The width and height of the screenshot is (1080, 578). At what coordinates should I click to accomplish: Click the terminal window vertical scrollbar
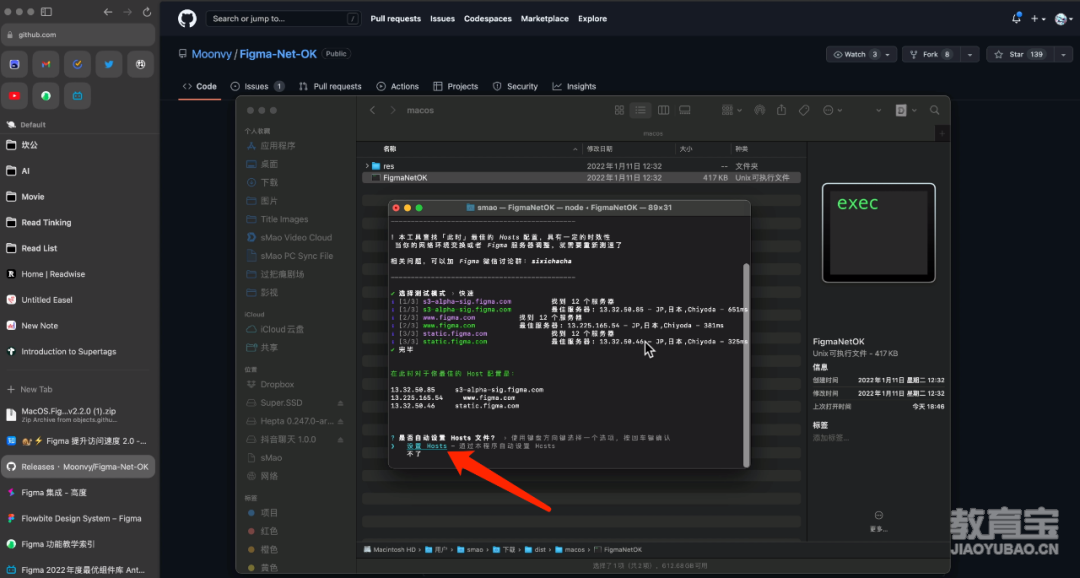click(x=746, y=364)
